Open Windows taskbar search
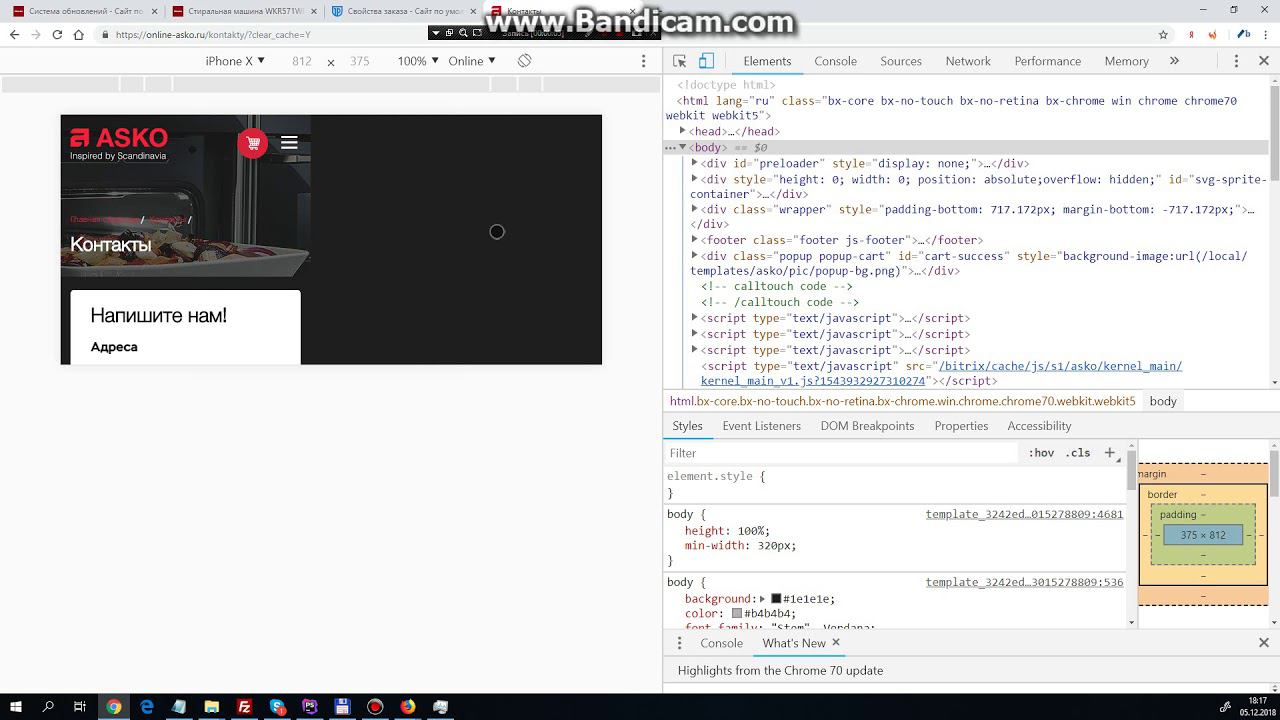Image resolution: width=1280 pixels, height=720 pixels. (48, 706)
